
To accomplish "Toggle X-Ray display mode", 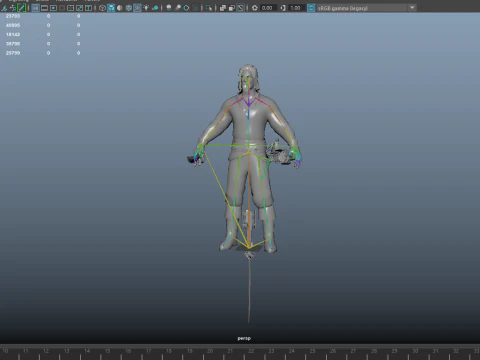I will click(x=223, y=8).
